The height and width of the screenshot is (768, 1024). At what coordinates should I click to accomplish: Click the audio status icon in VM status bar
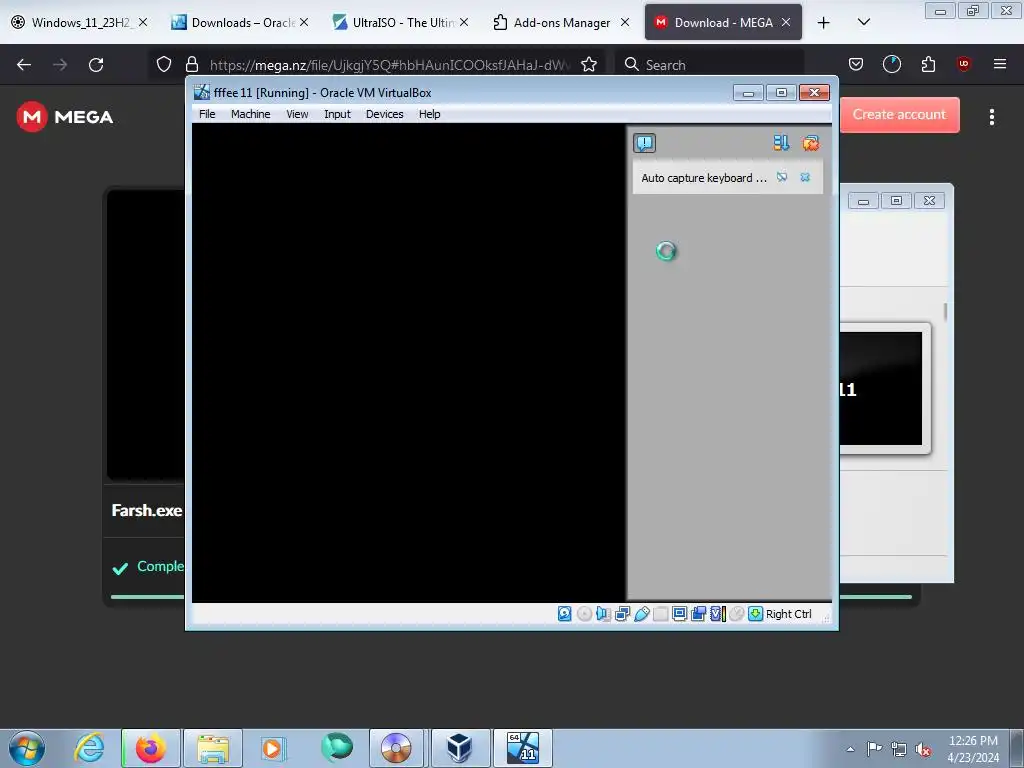[603, 614]
